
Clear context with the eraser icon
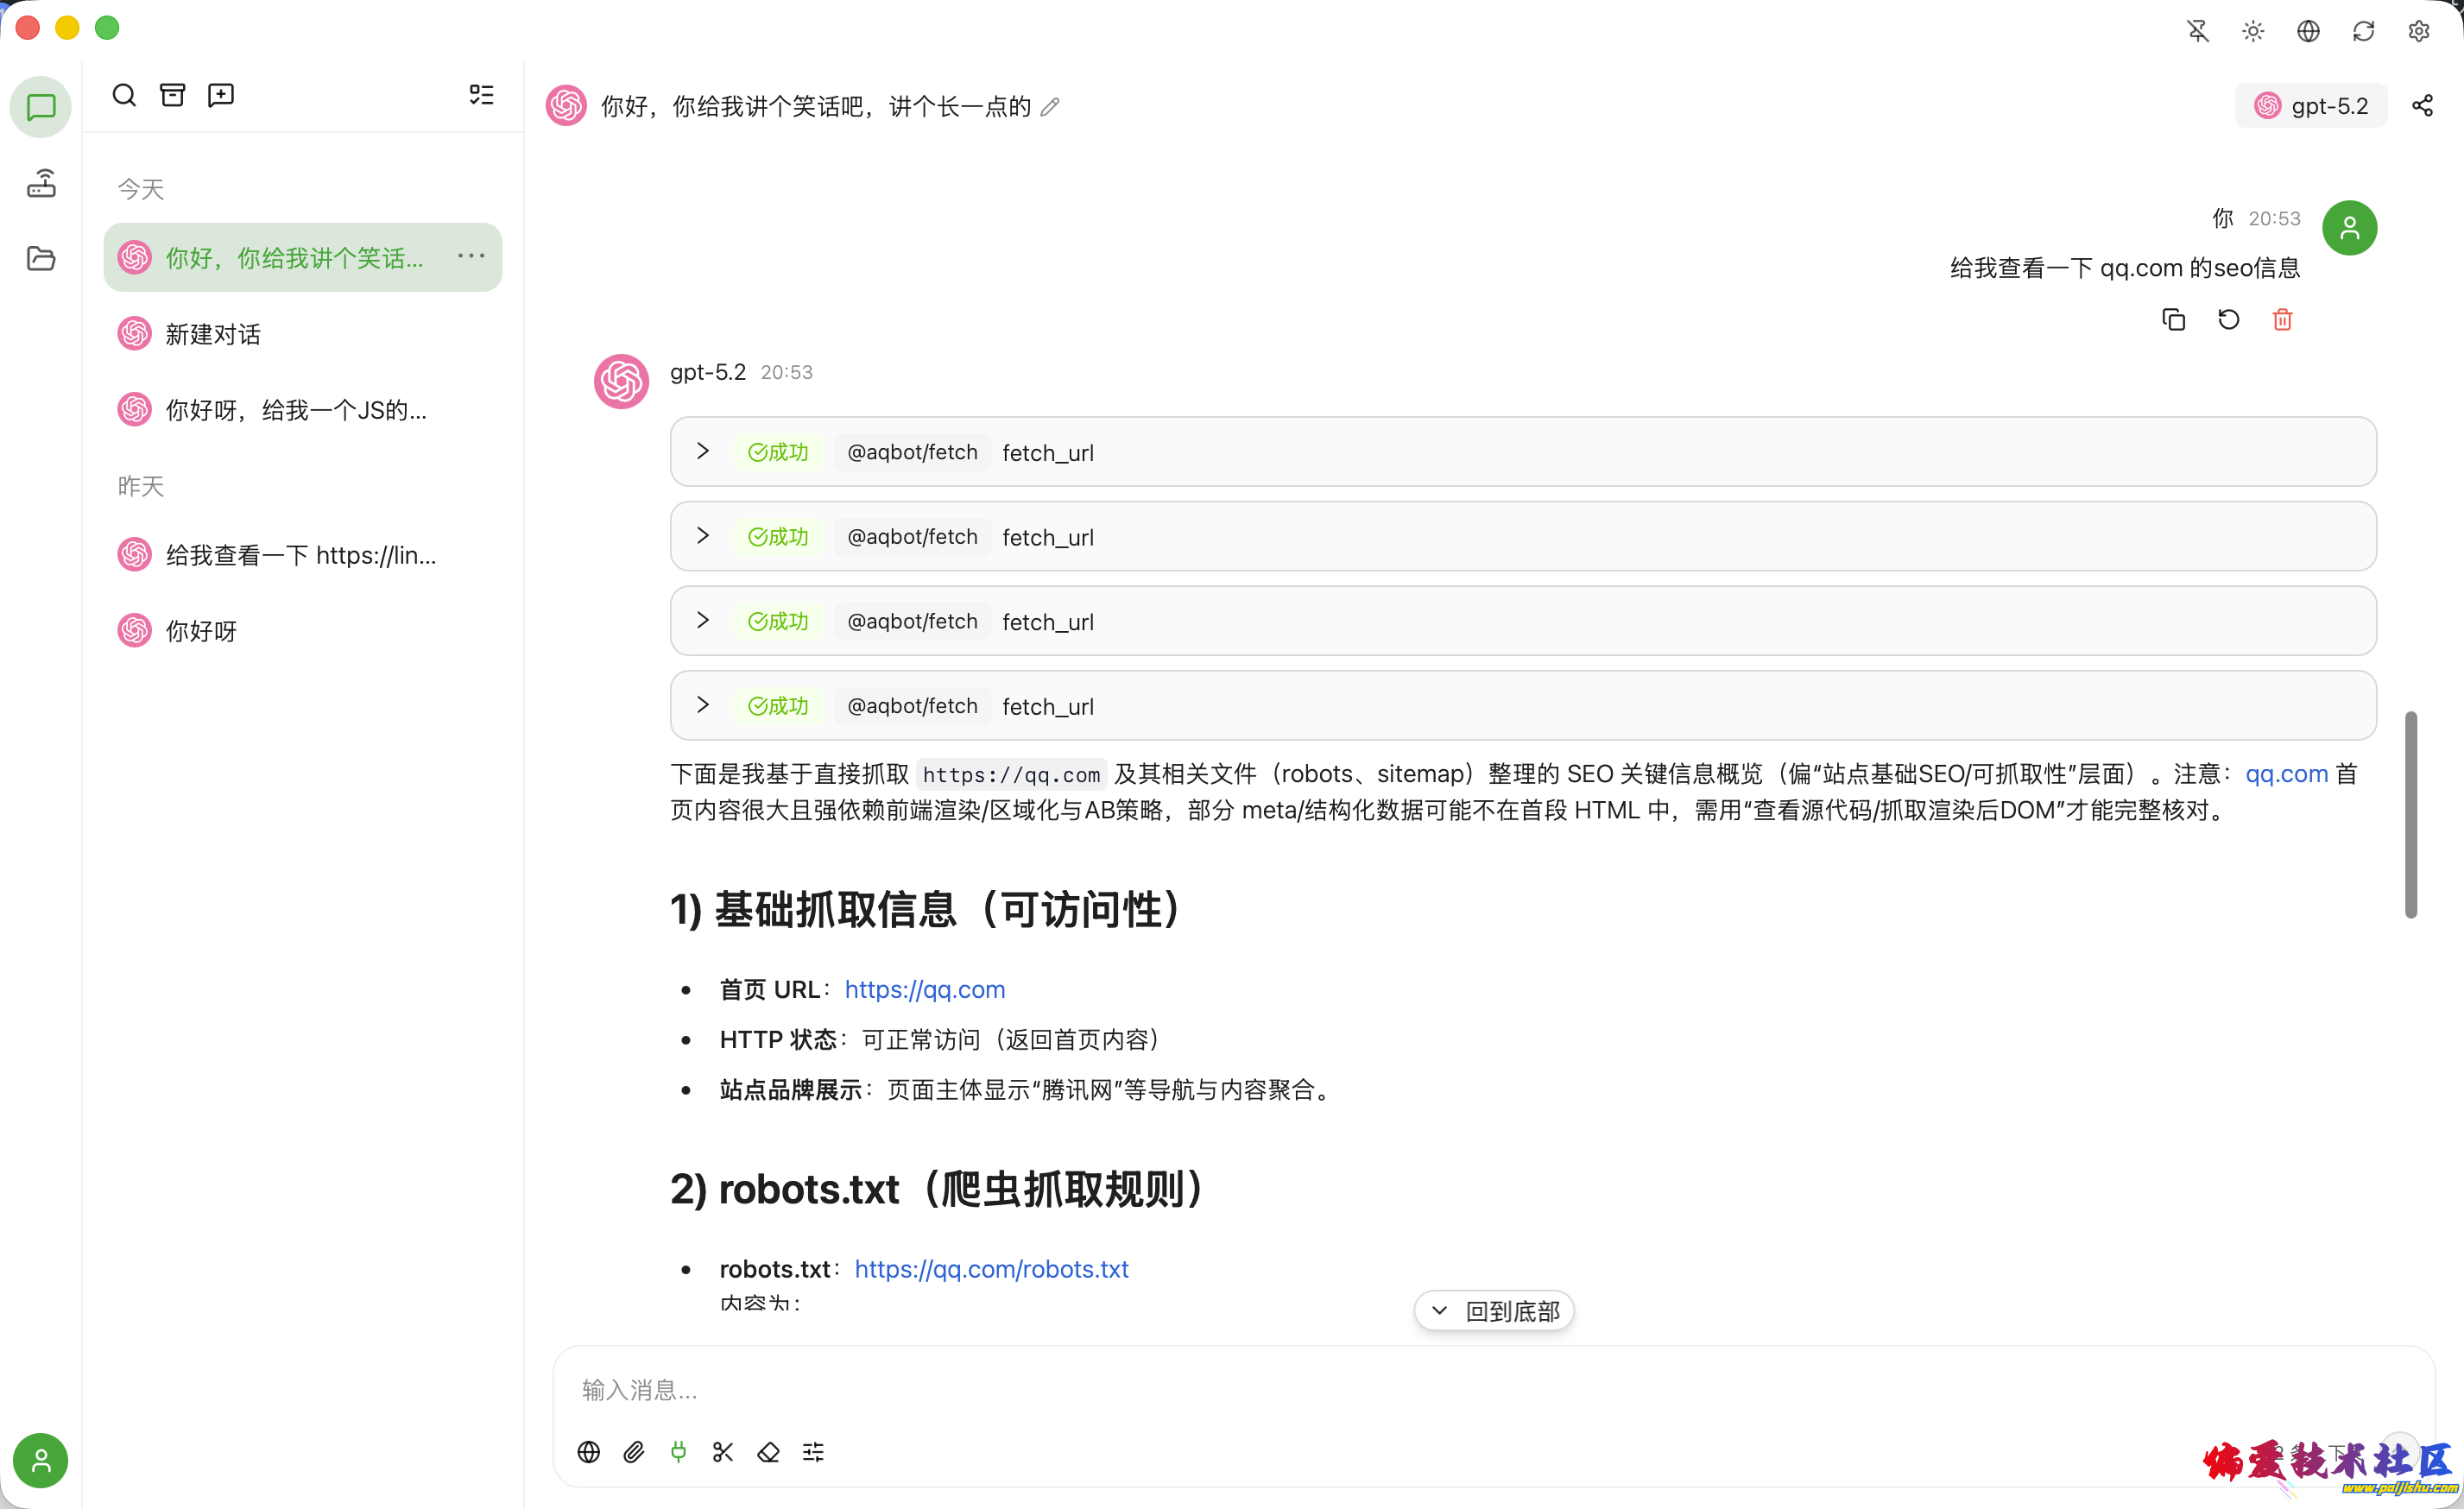tap(768, 1452)
